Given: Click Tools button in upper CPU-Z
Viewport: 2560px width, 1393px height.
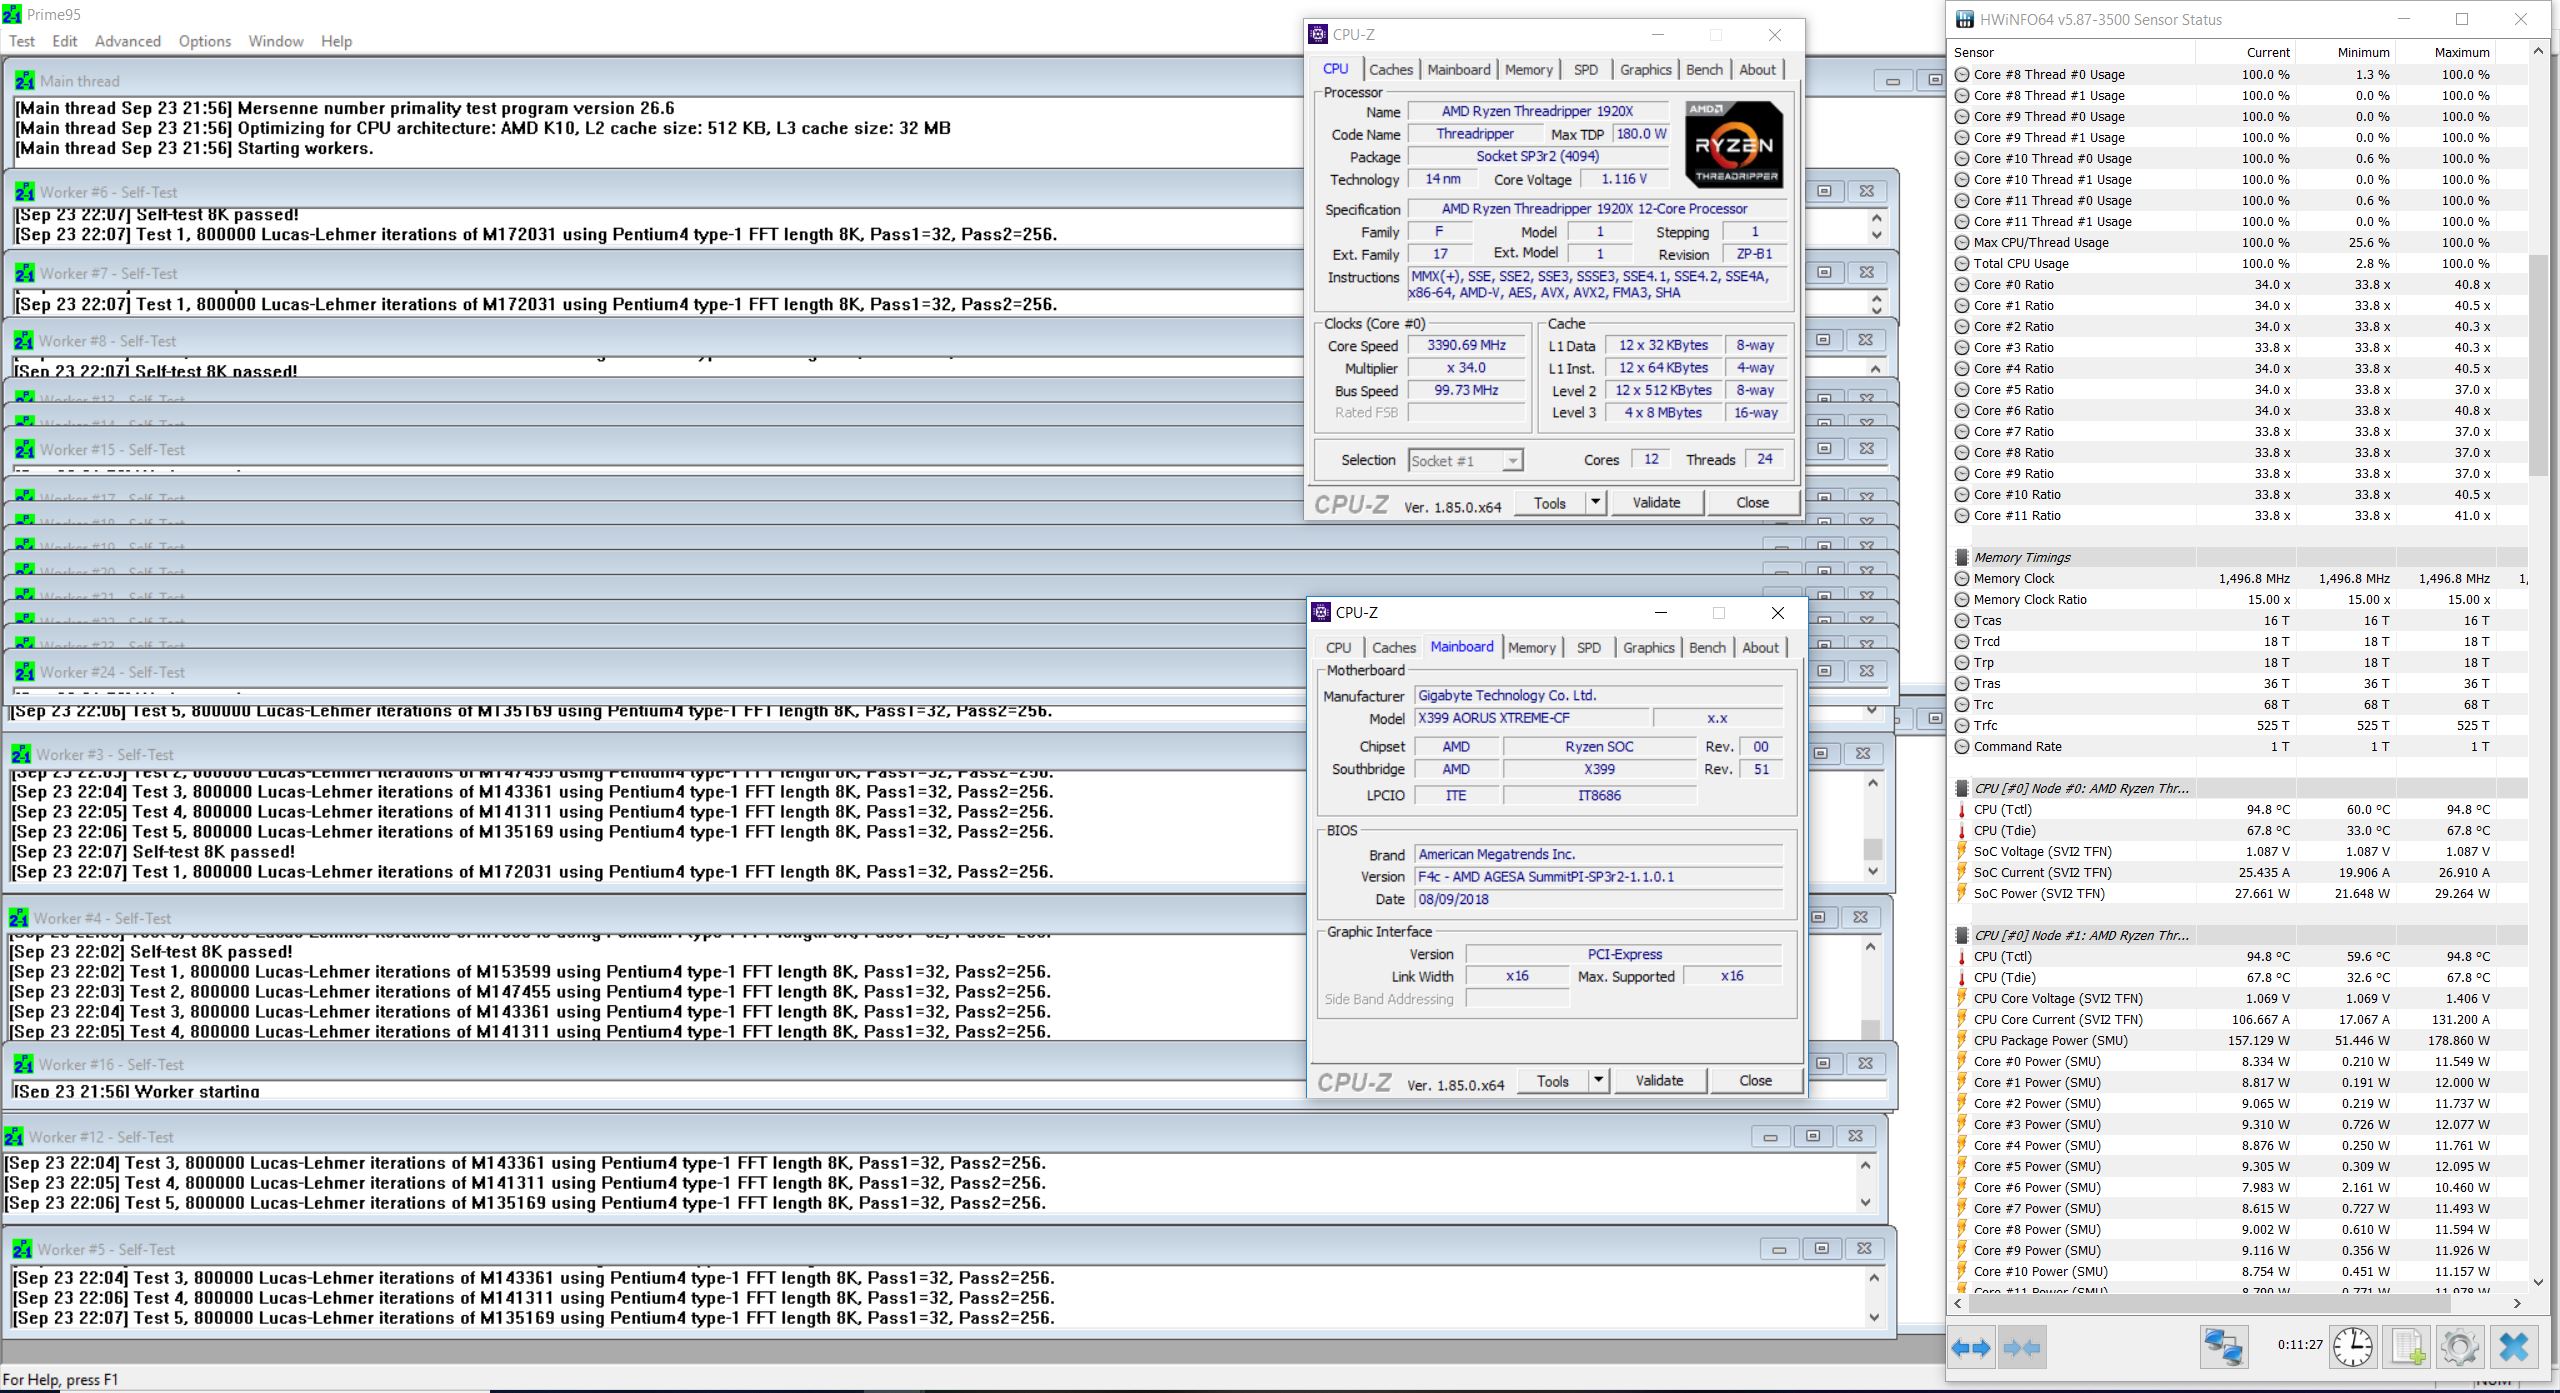Looking at the screenshot, I should pos(1550,503).
